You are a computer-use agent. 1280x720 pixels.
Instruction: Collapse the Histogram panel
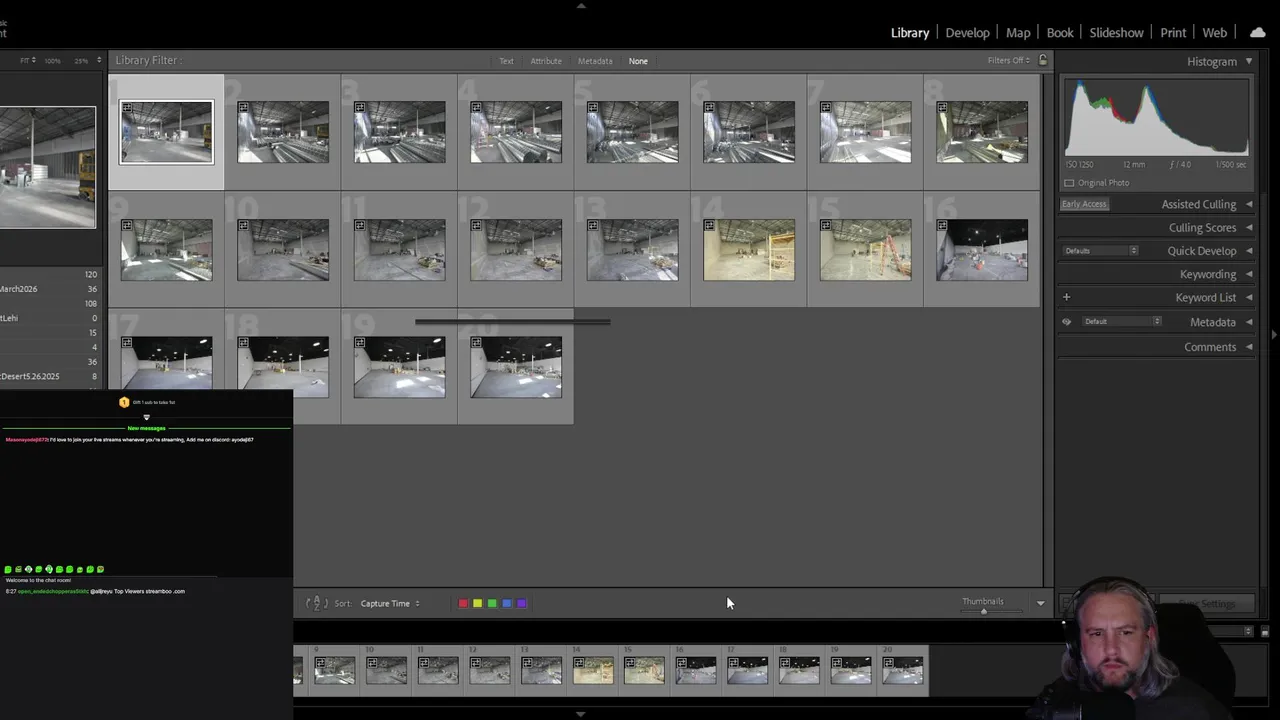coord(1249,62)
